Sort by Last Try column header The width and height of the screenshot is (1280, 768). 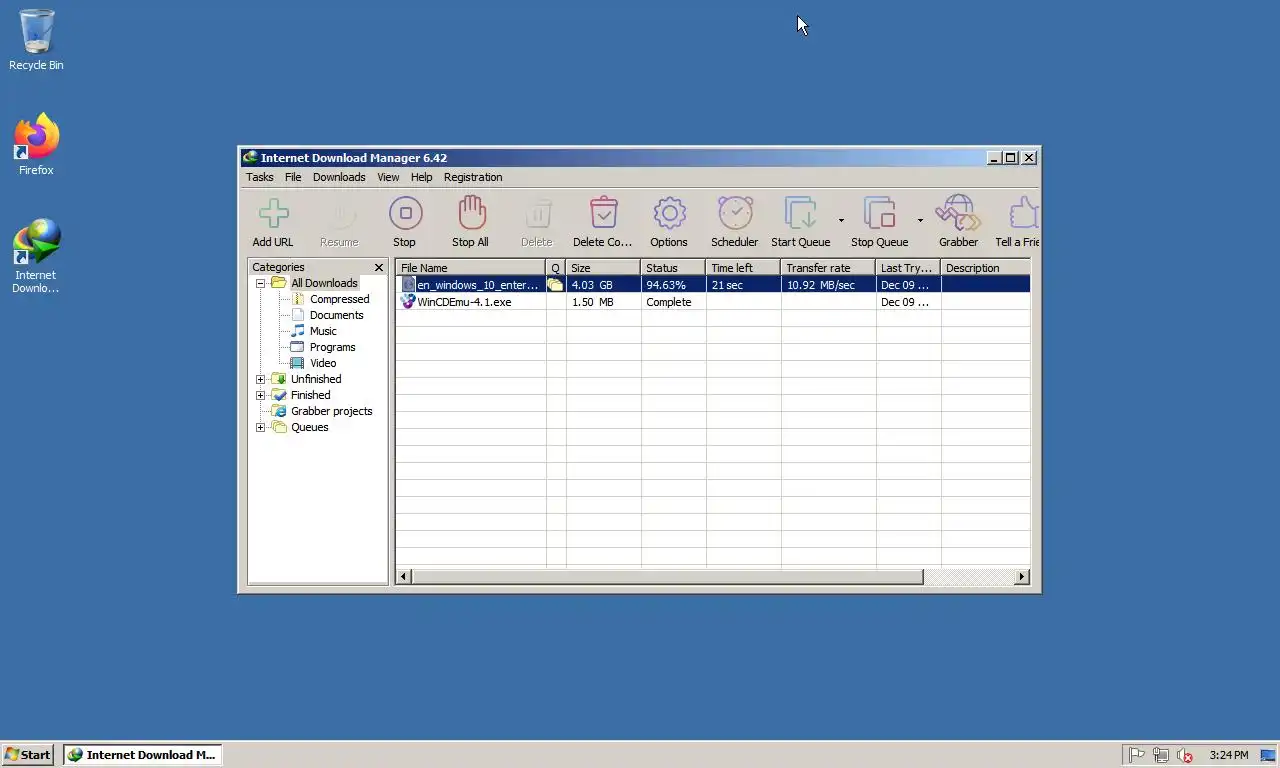pyautogui.click(x=908, y=268)
